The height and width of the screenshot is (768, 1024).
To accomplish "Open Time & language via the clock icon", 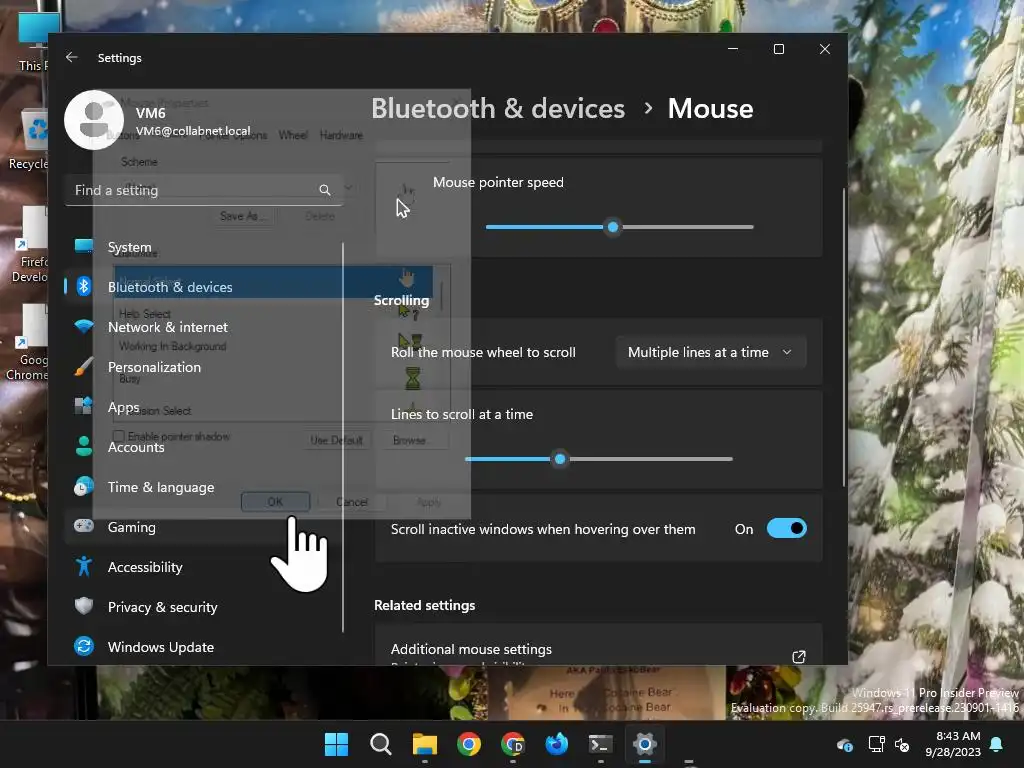I will (x=84, y=487).
